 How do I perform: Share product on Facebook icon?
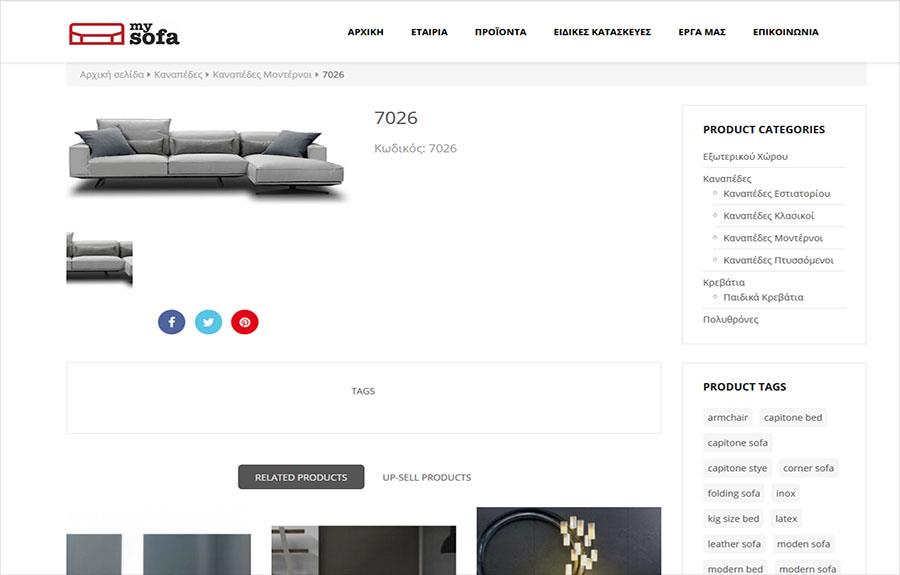pos(172,322)
